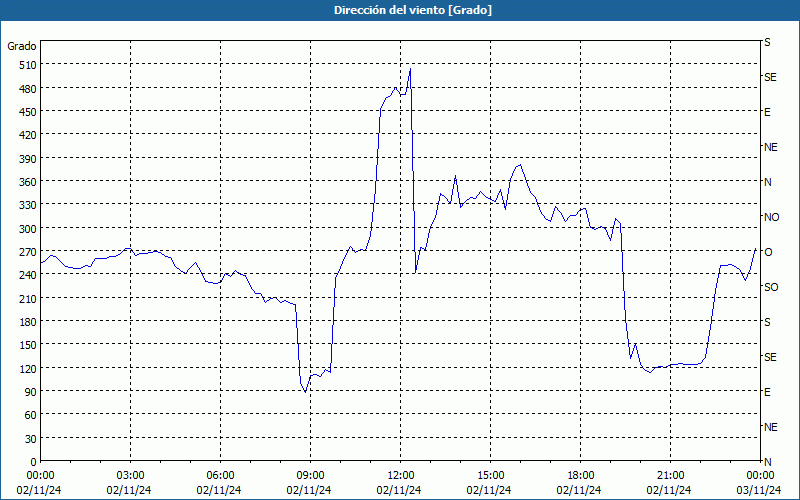Screen dimensions: 800x500
Task: Click the 270 tick label
Action: (x=28, y=252)
